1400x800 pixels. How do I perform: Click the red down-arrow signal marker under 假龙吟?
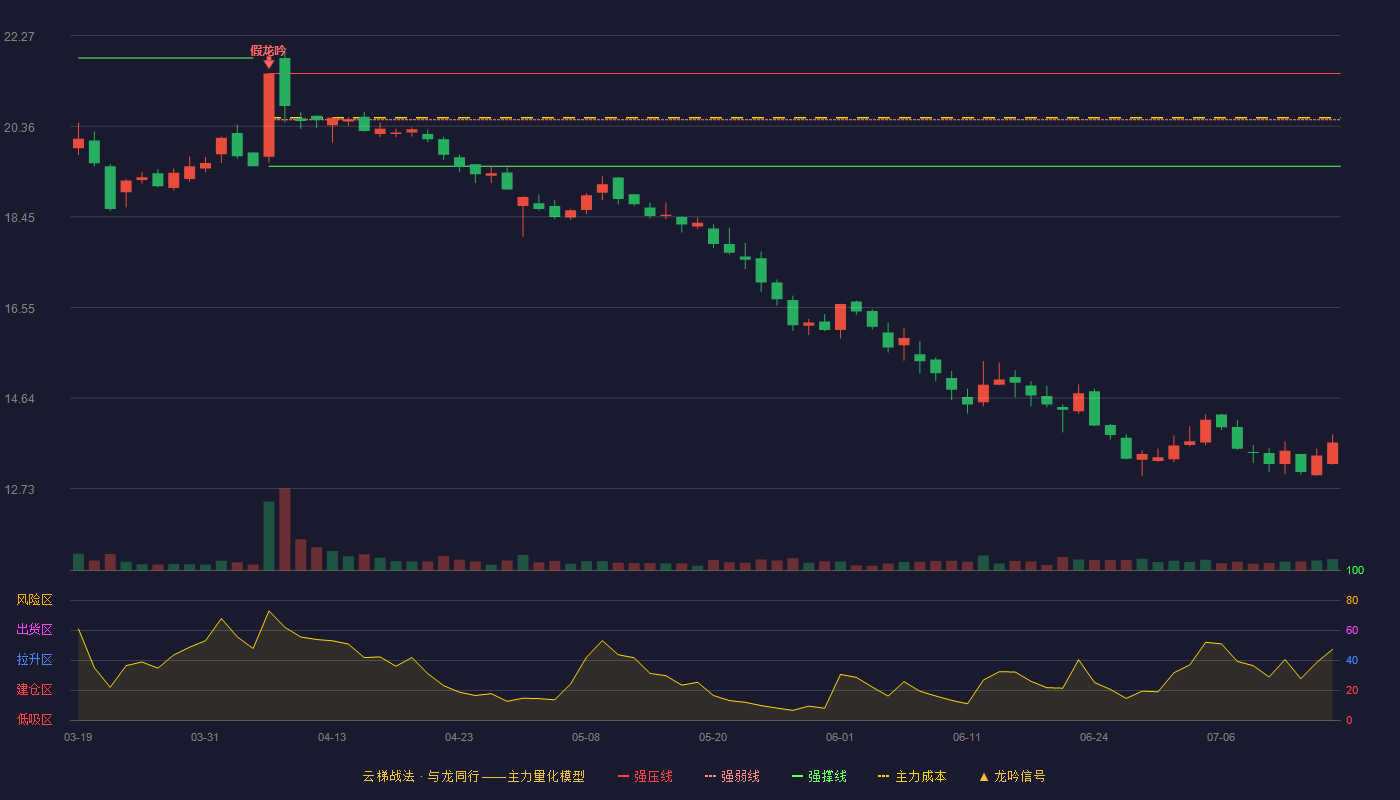(269, 63)
